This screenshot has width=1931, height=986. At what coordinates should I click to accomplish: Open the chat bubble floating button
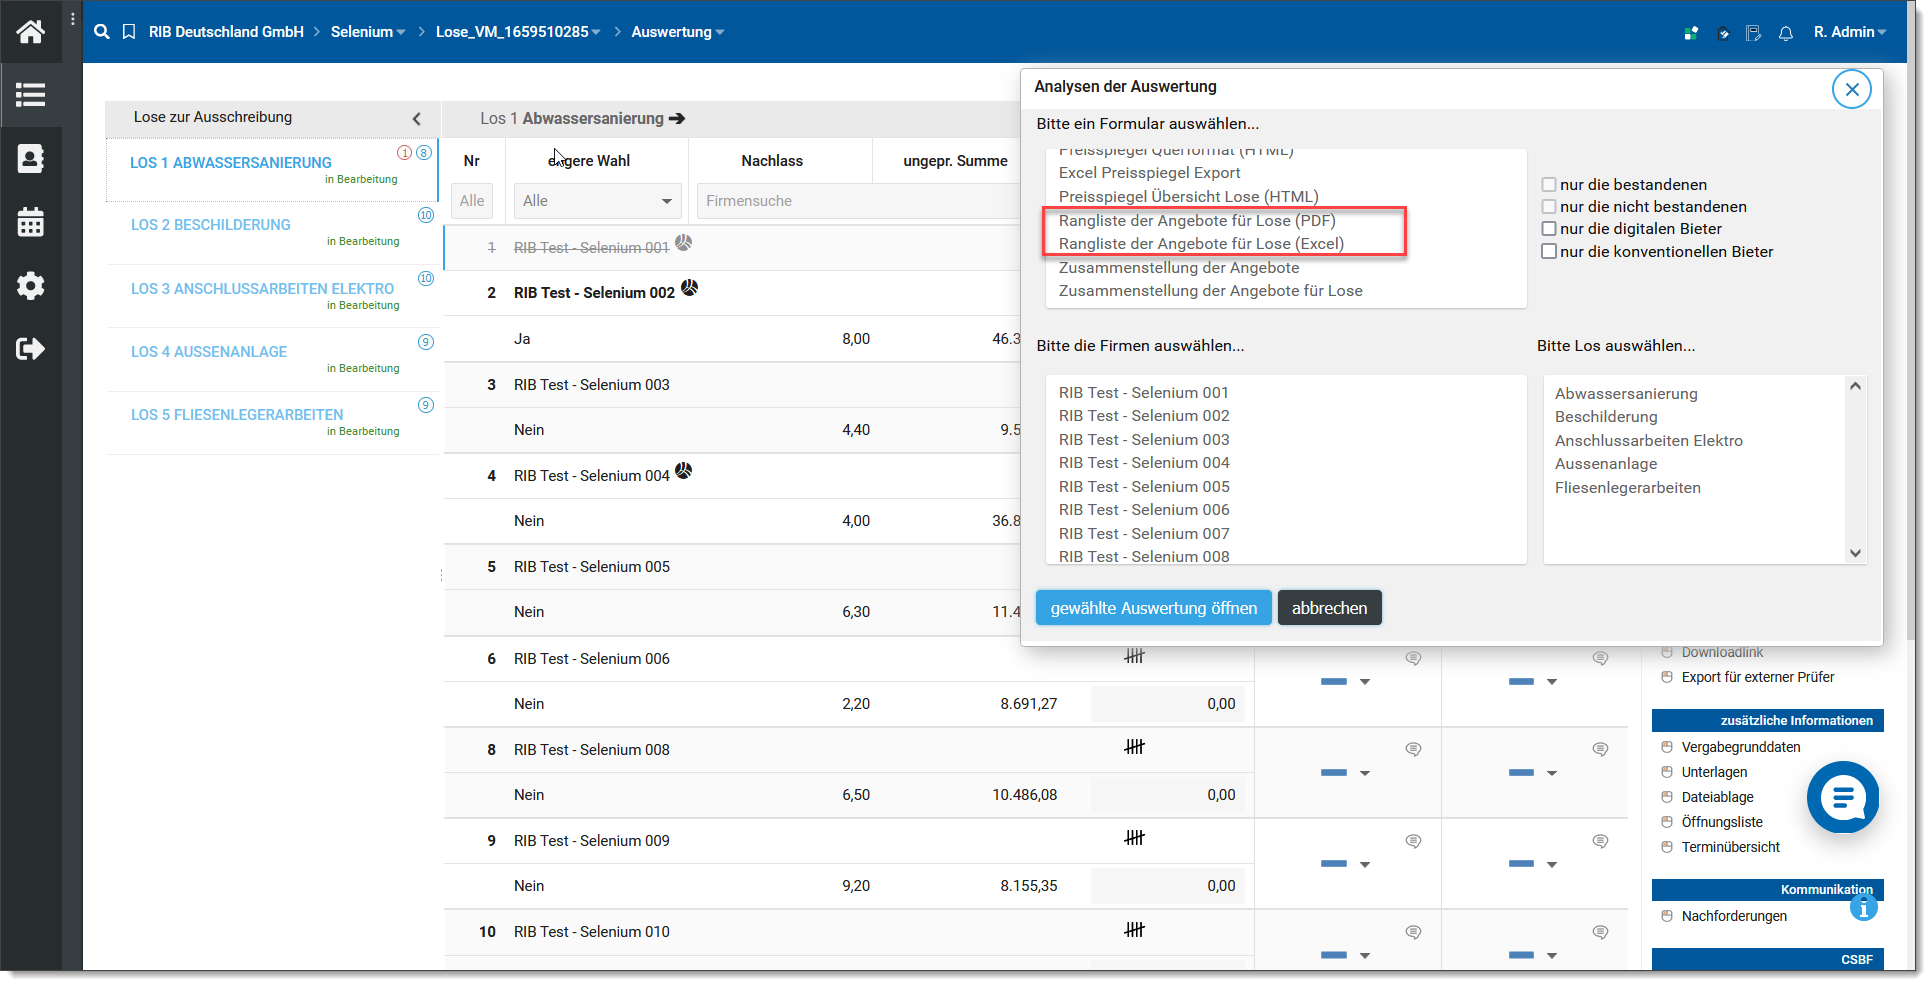(1843, 797)
